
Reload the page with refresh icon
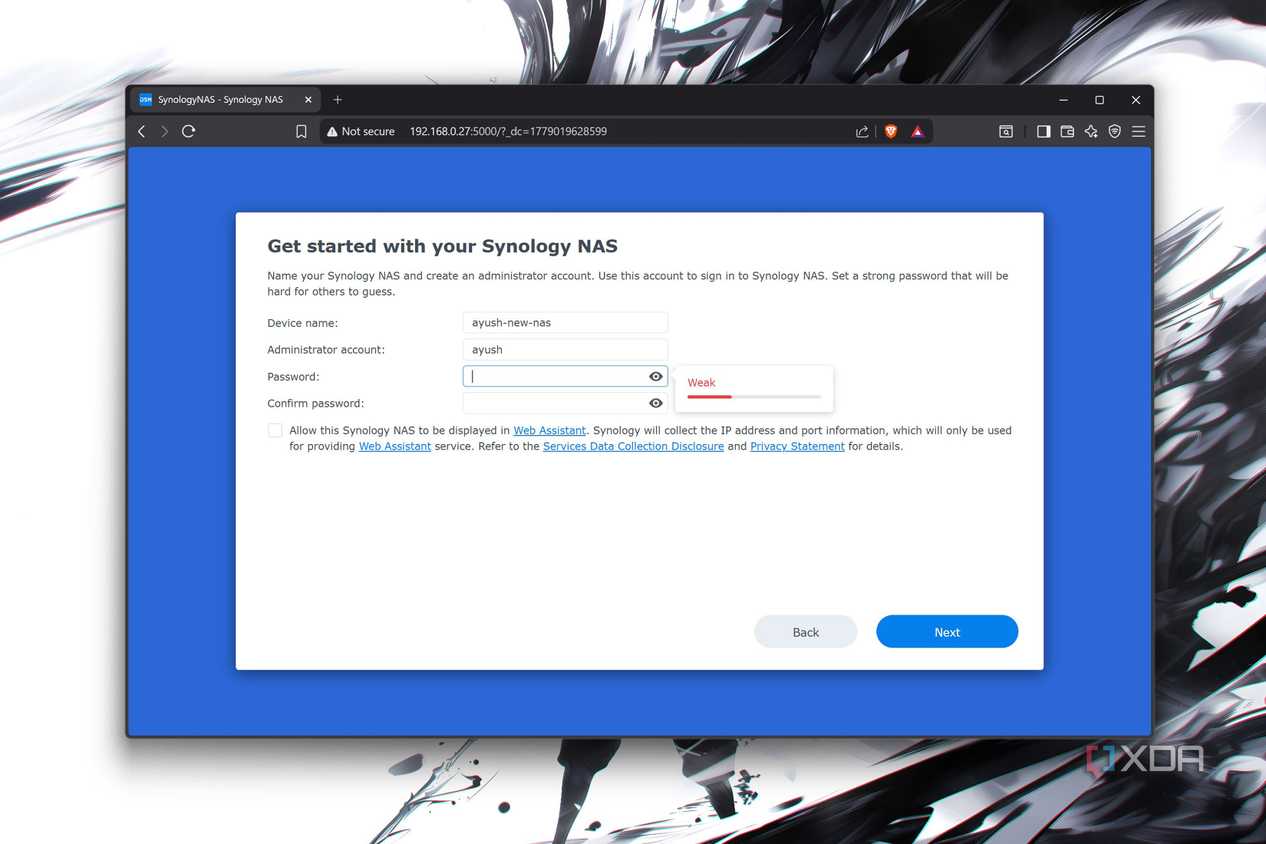pyautogui.click(x=188, y=131)
